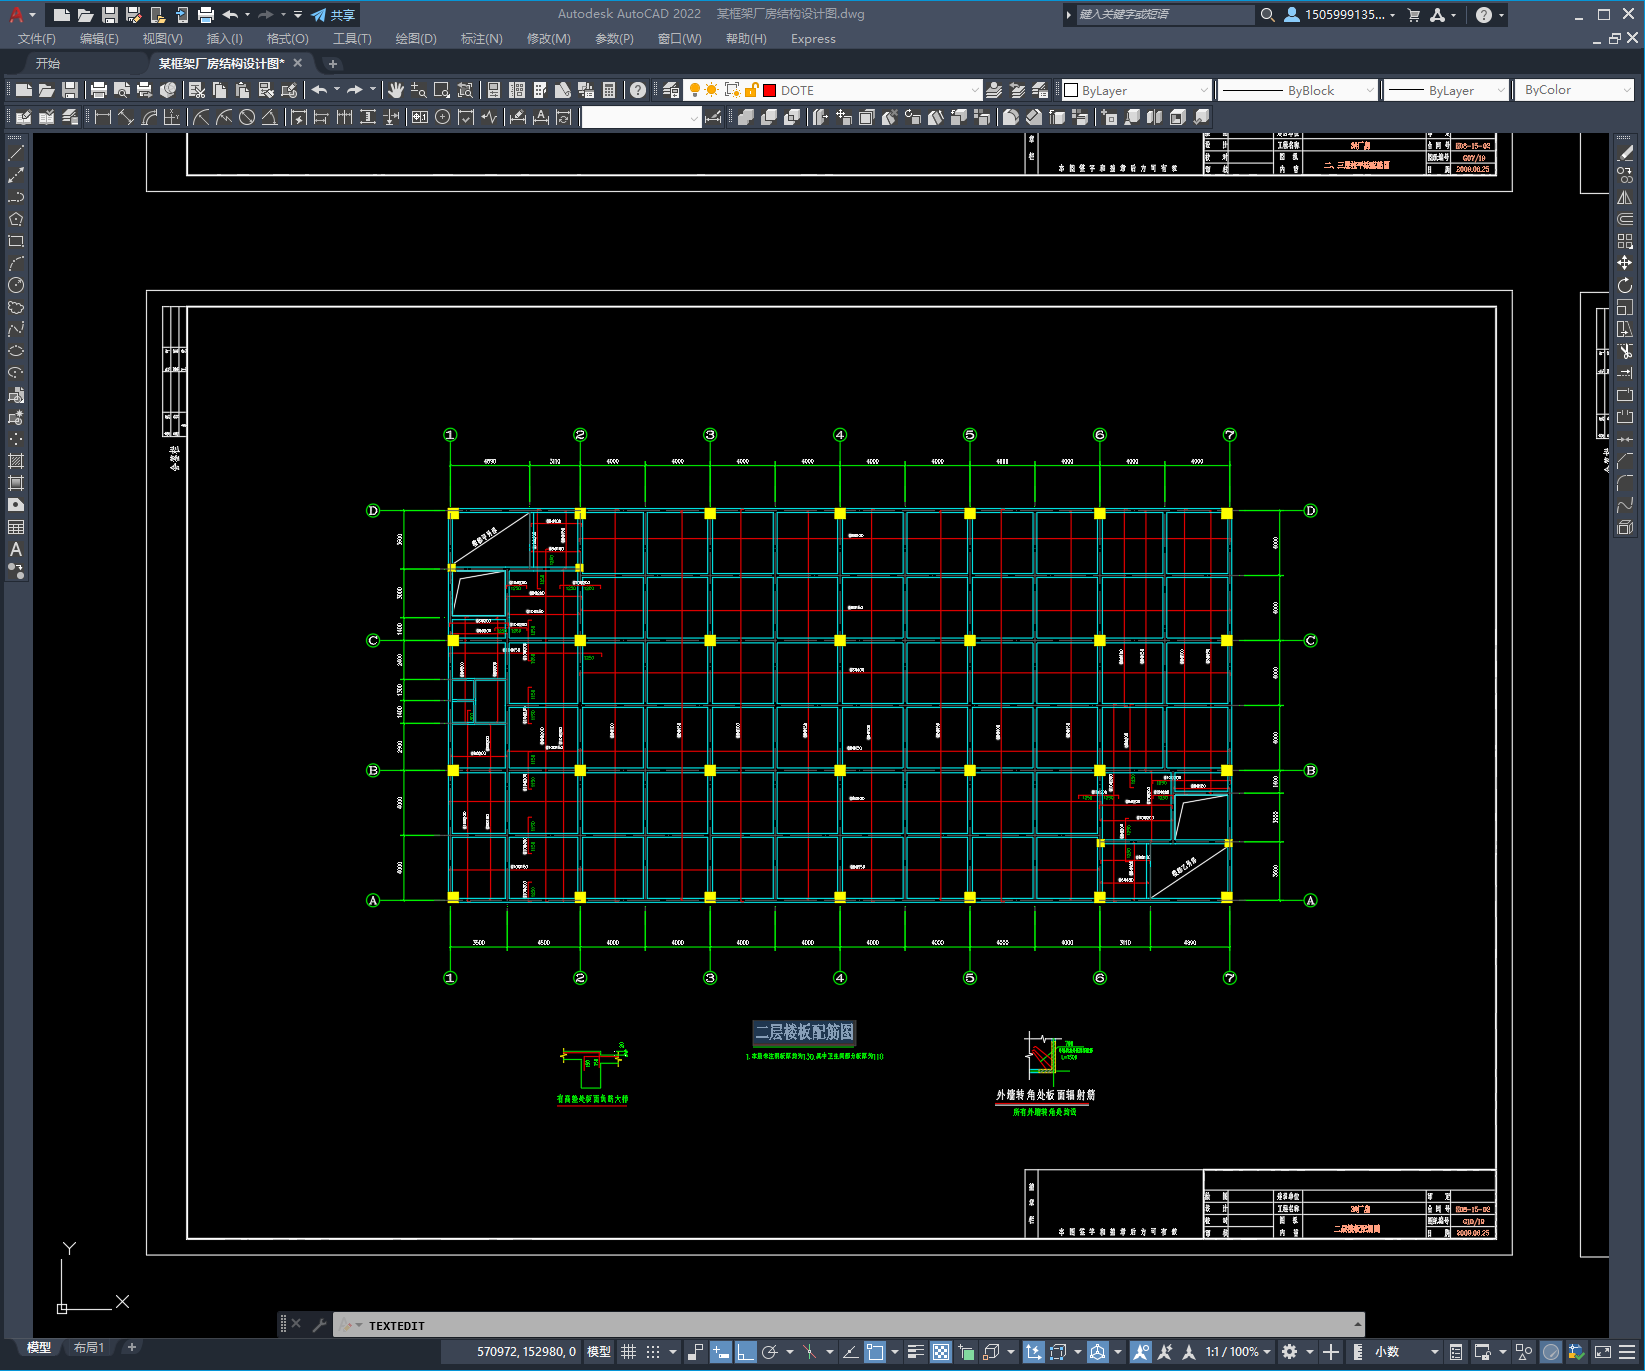Click the Diameter dimension tool icon

247,117
